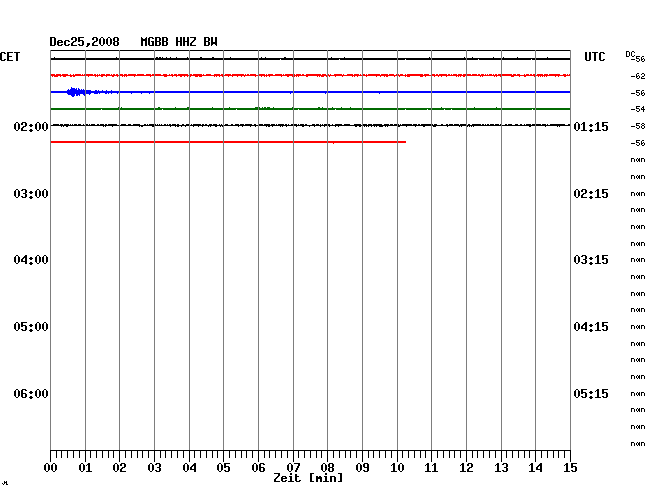This screenshot has width=650, height=494.
Task: Click the -54 DC offset value
Action: (638, 109)
